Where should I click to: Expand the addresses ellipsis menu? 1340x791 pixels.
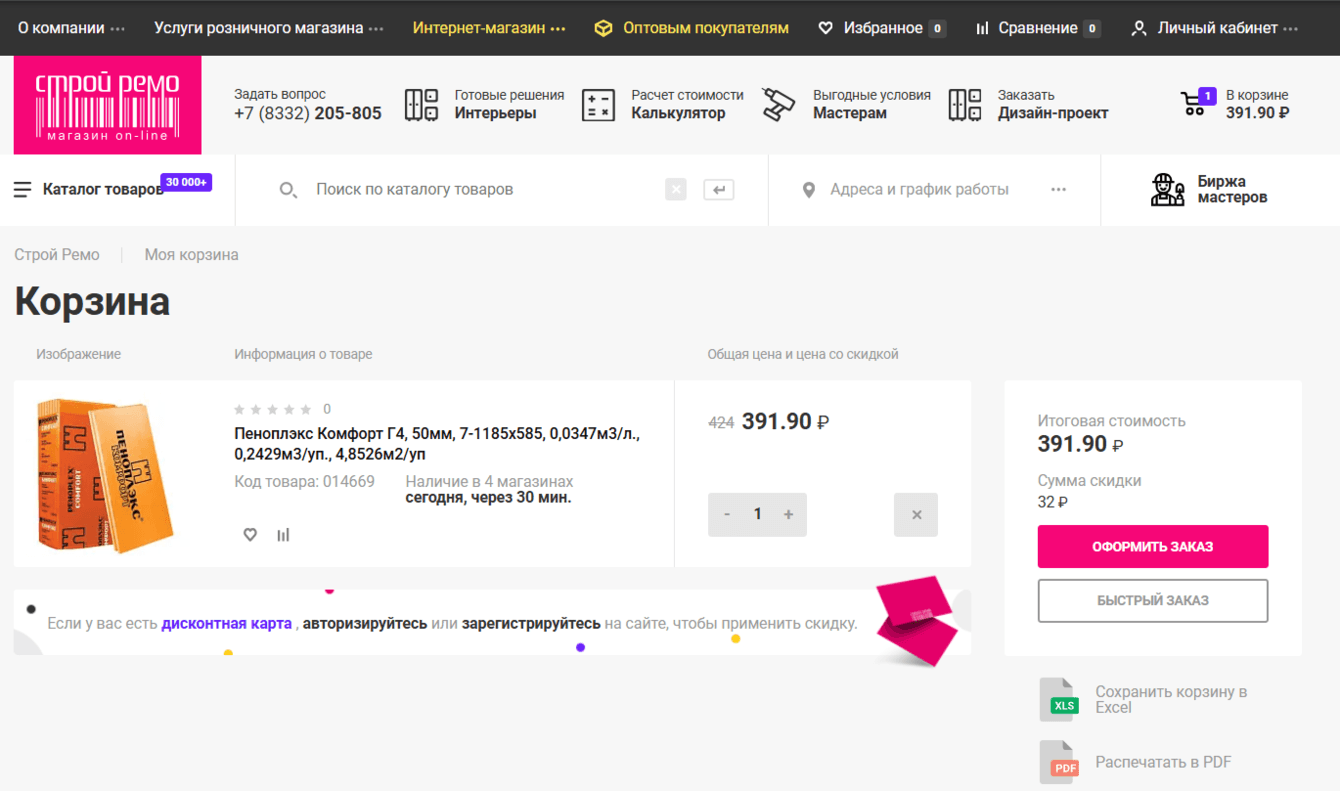point(1058,190)
